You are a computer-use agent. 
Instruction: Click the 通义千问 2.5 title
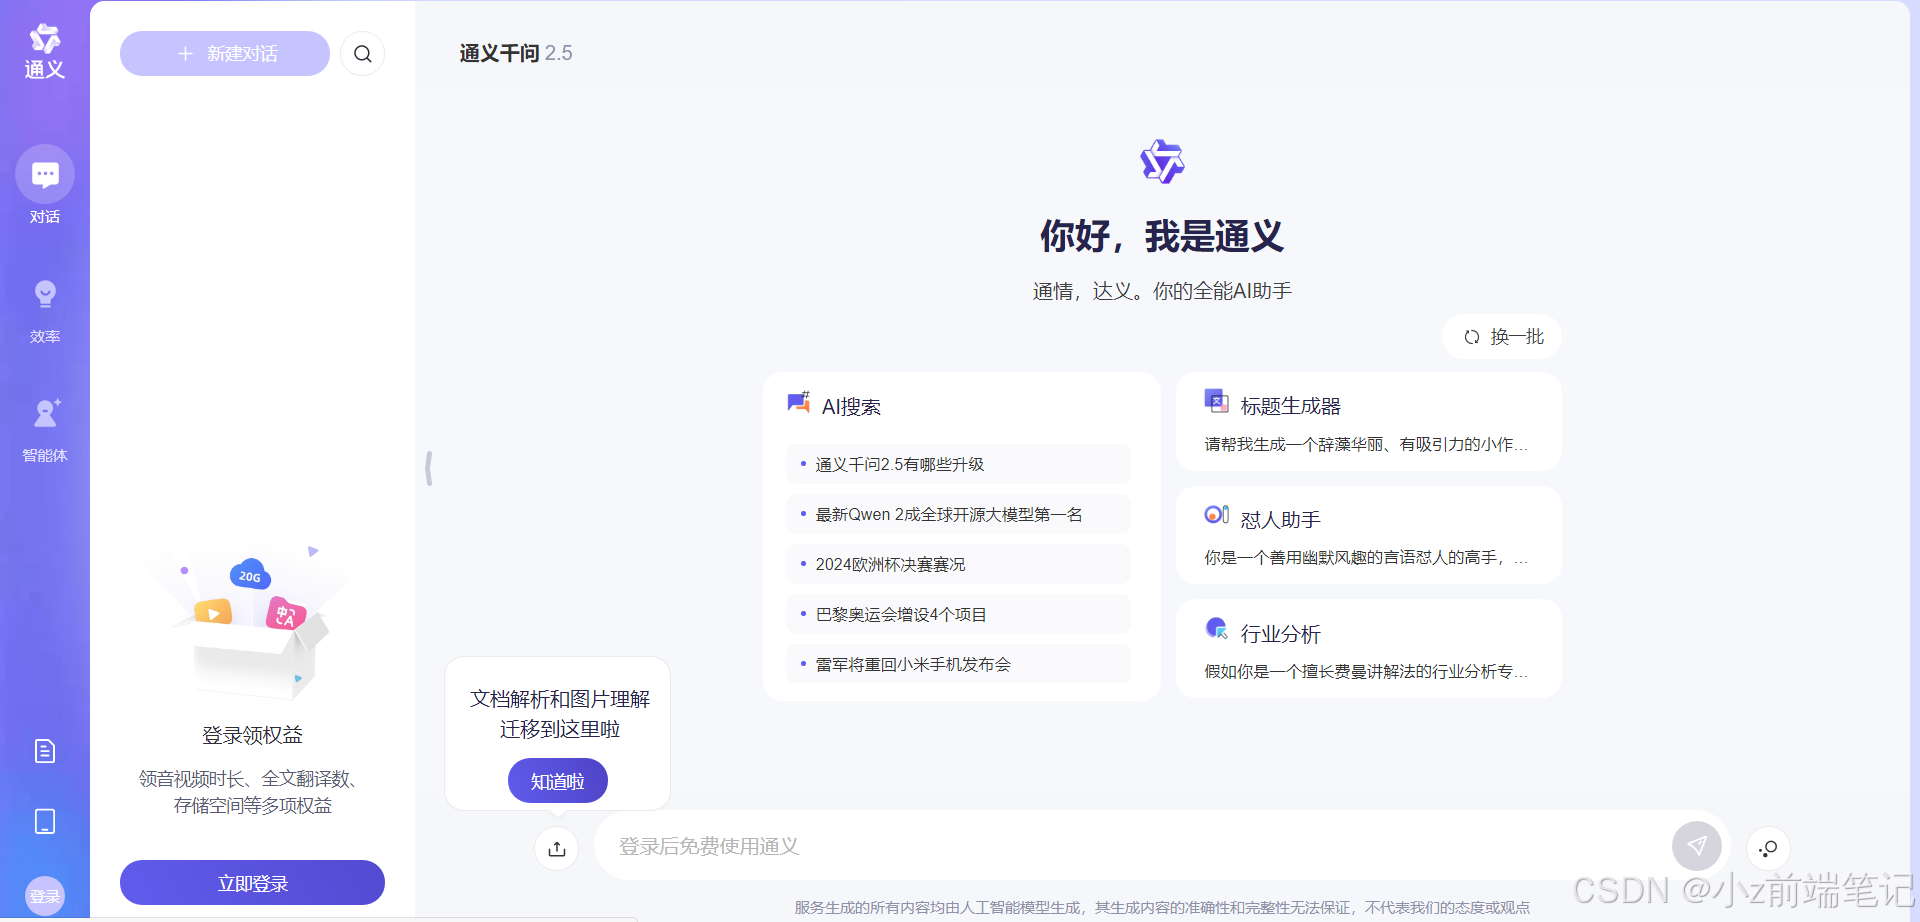coord(516,53)
